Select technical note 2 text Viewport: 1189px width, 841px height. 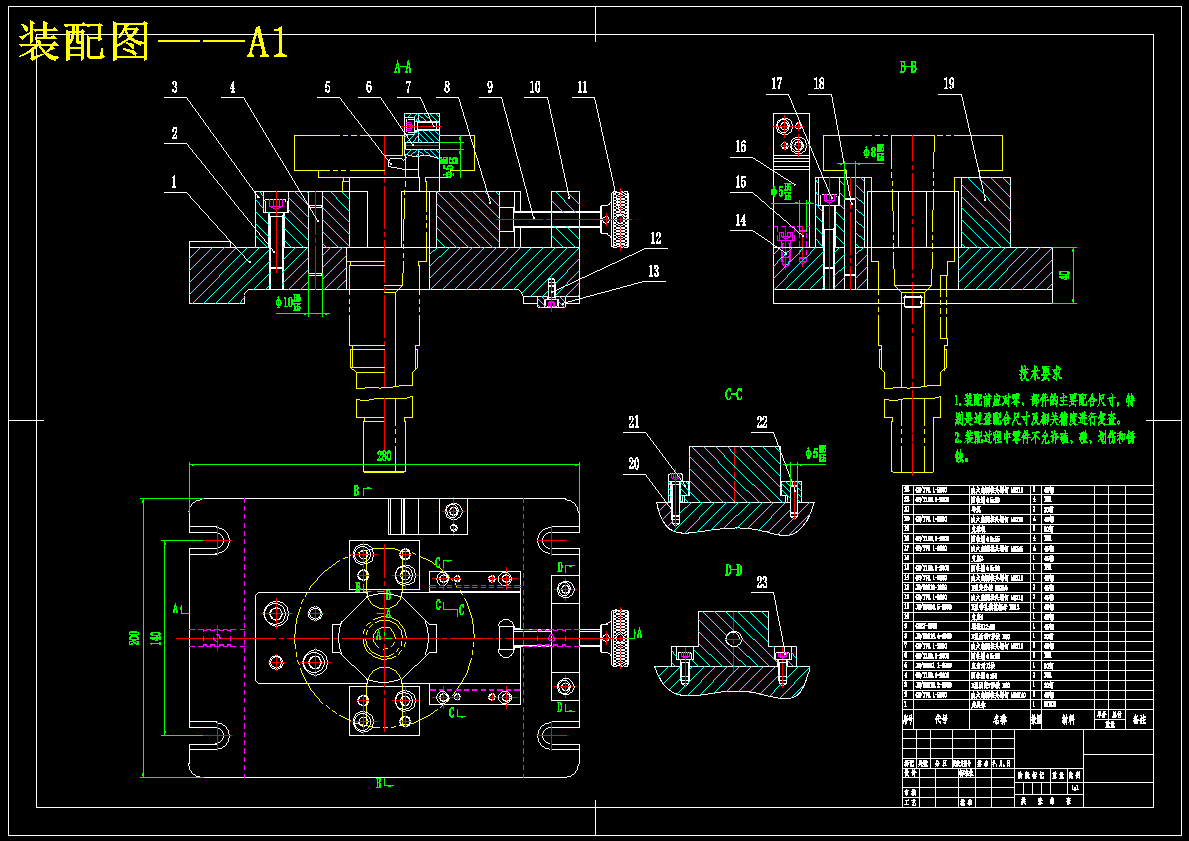(1046, 447)
